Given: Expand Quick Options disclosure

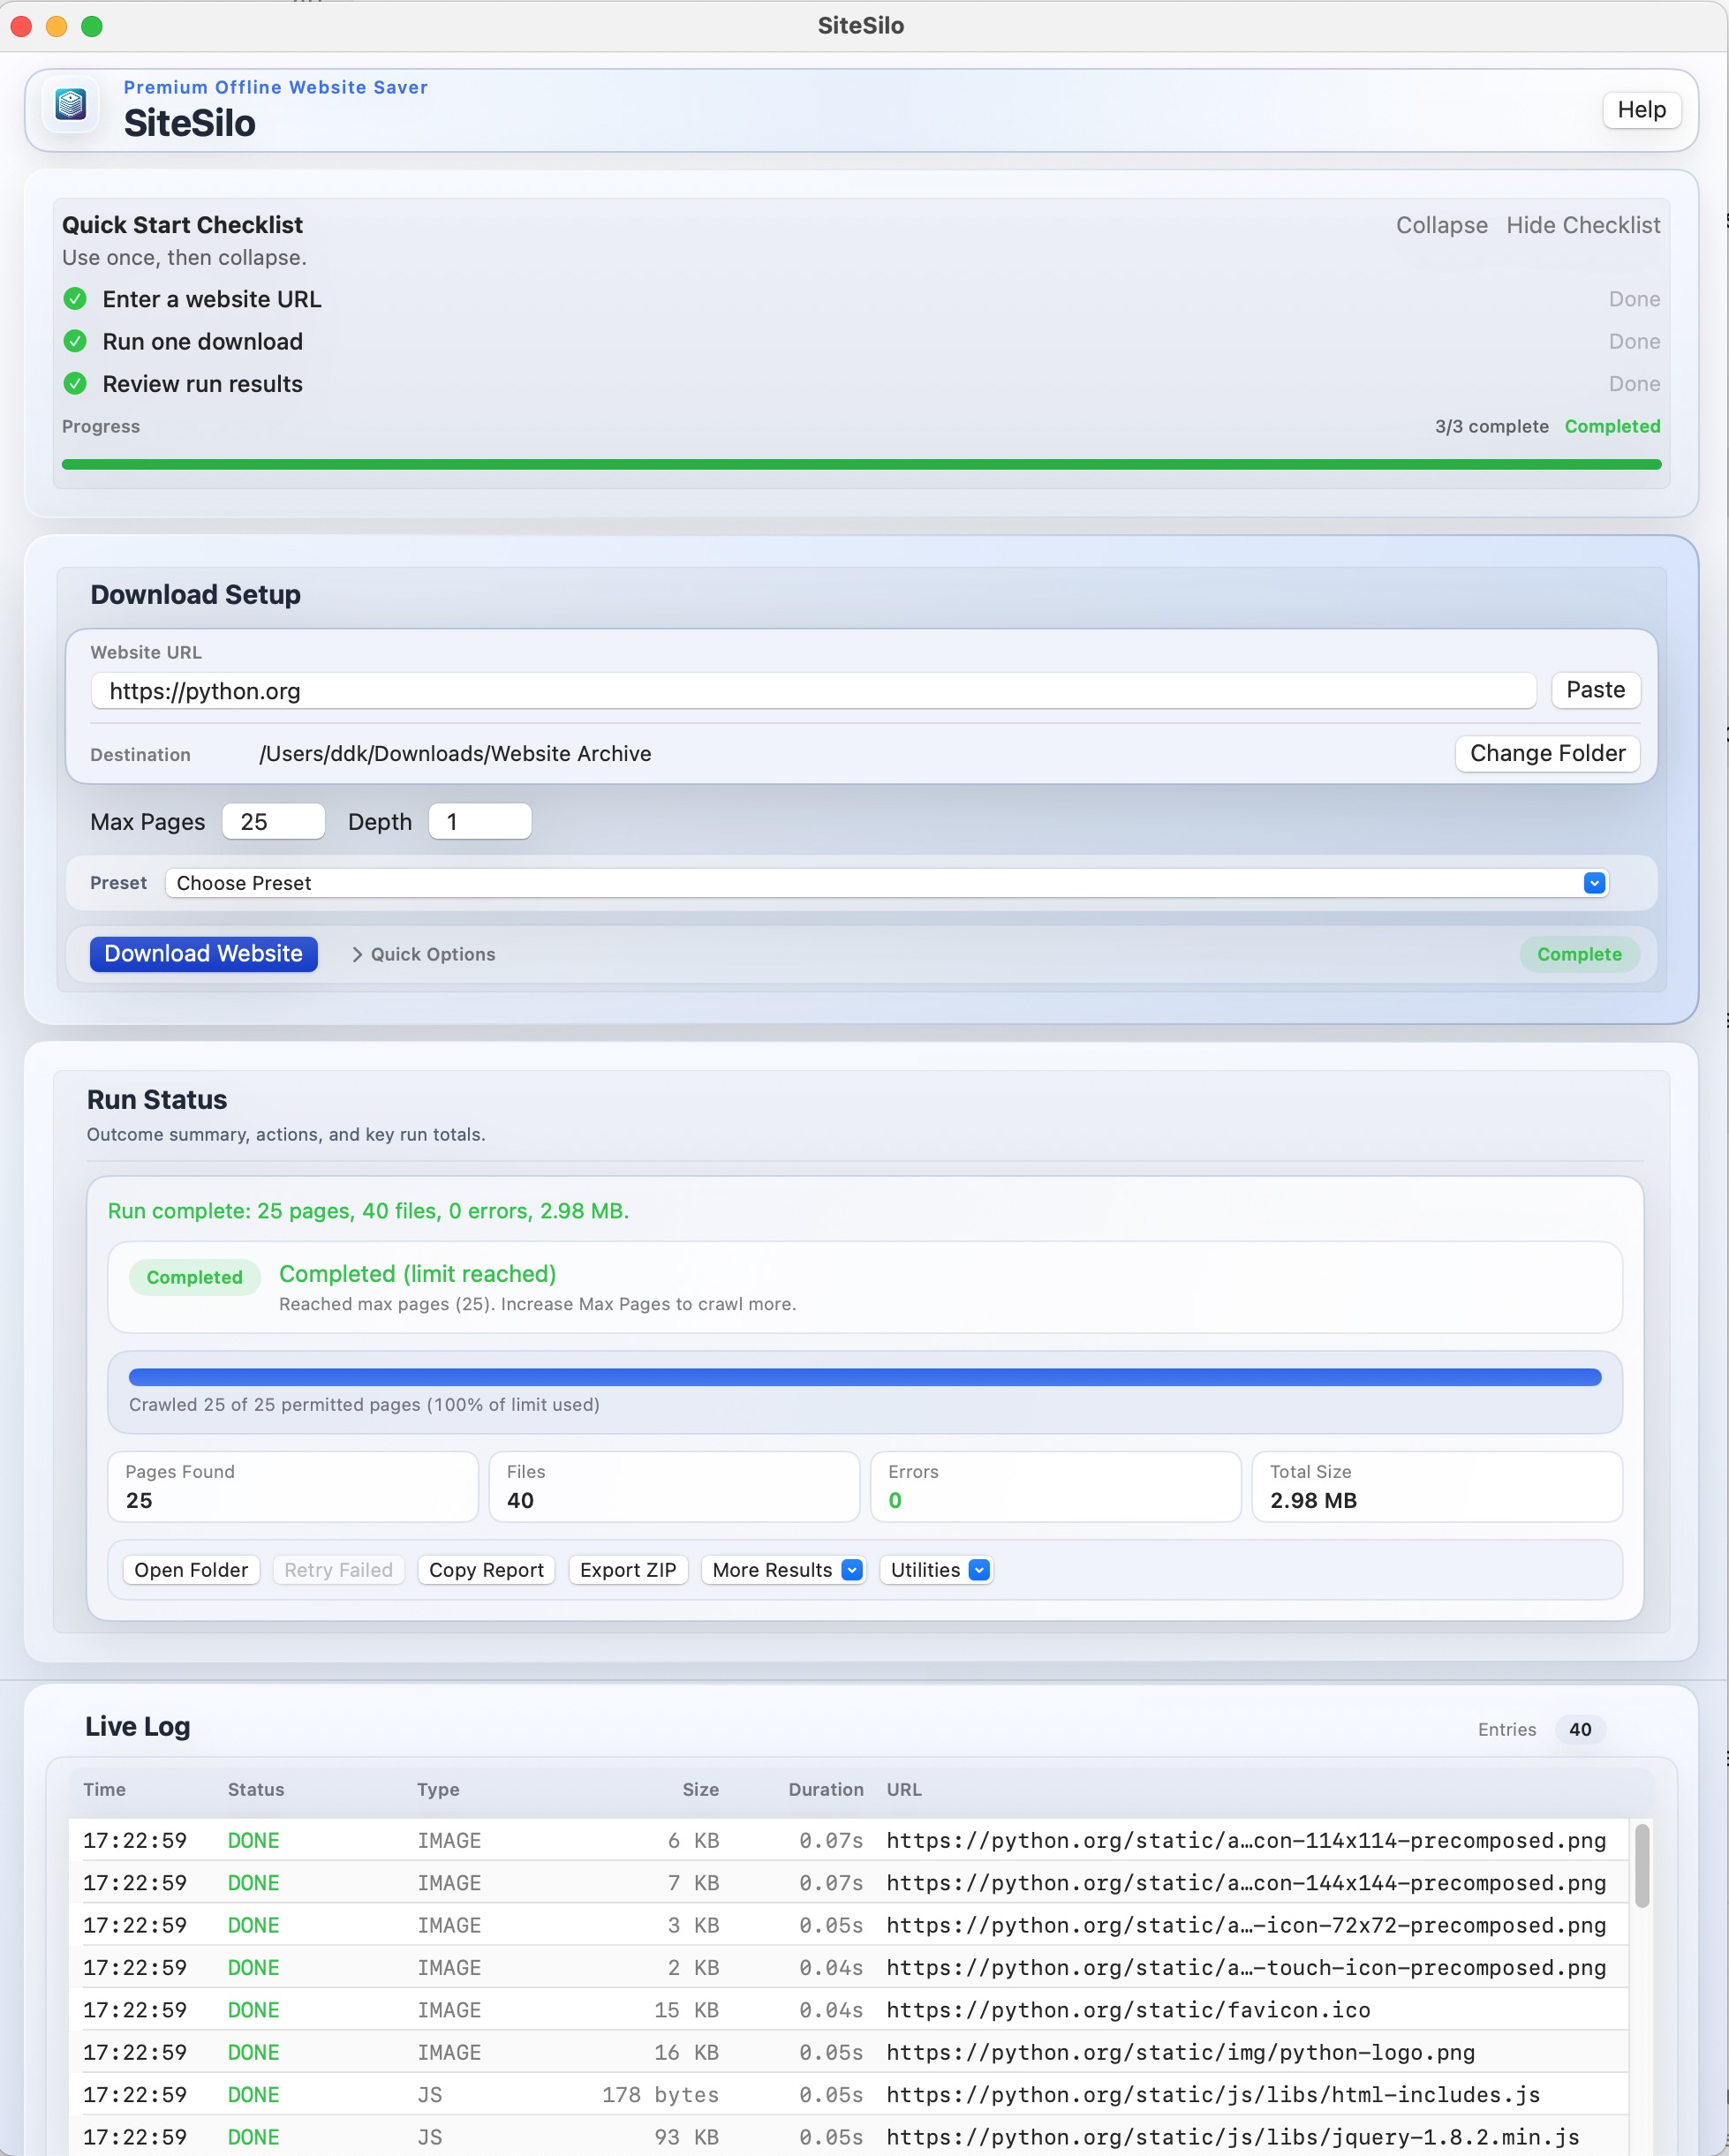Looking at the screenshot, I should [x=423, y=954].
